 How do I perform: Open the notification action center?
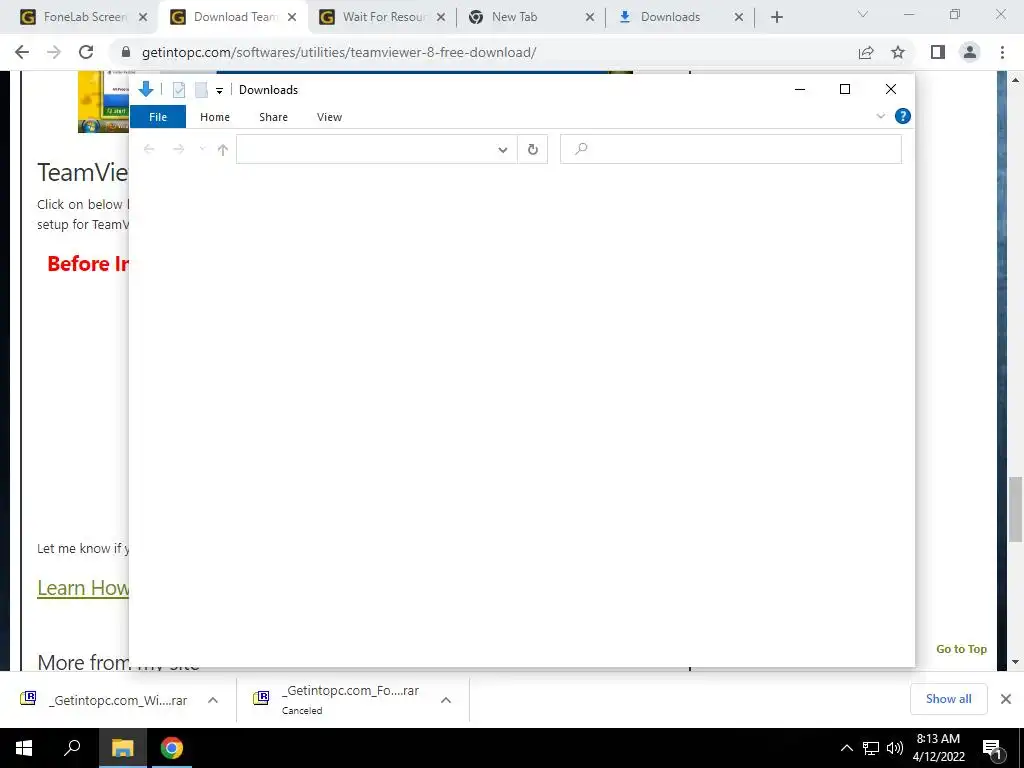(992, 748)
